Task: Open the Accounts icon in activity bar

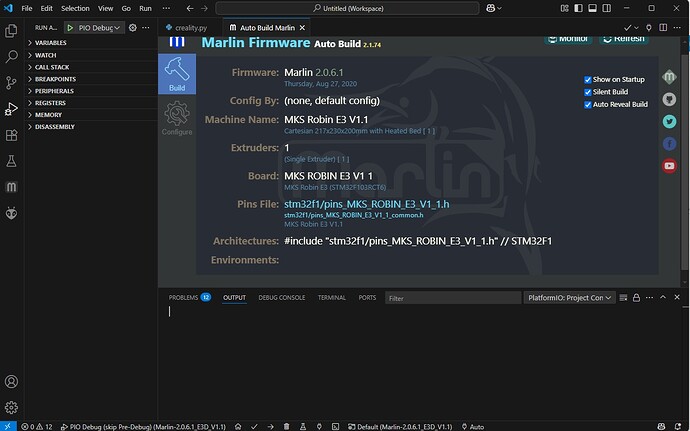Action: (x=11, y=381)
